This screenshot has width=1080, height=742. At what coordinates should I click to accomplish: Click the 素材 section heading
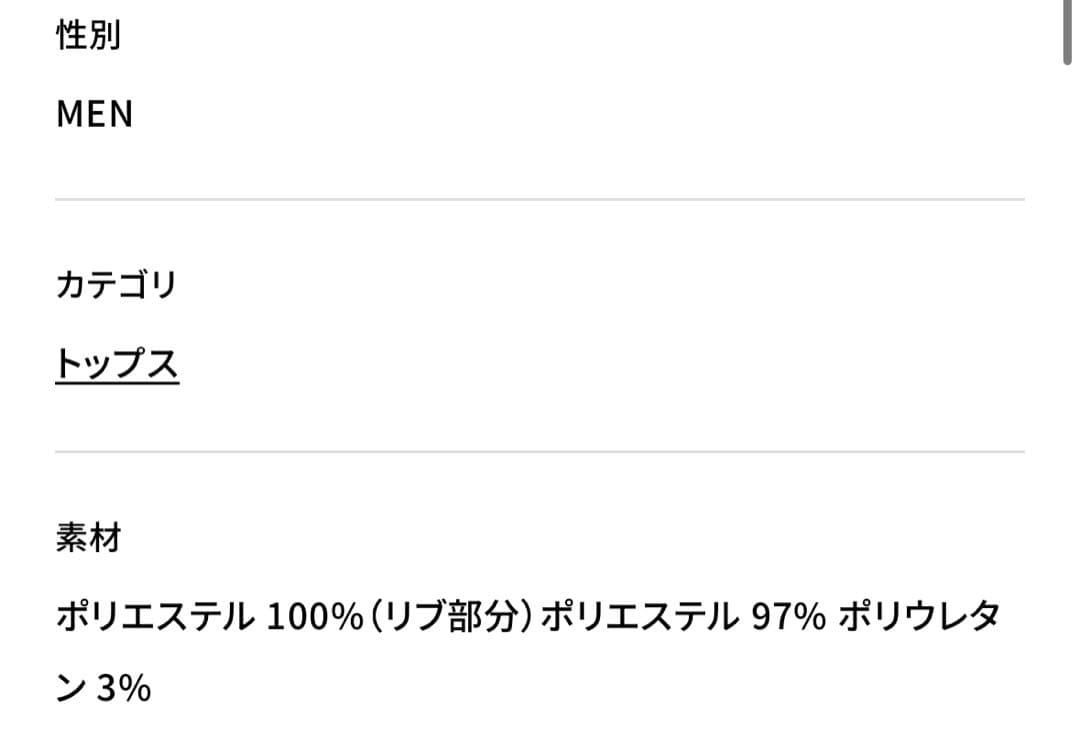point(89,538)
